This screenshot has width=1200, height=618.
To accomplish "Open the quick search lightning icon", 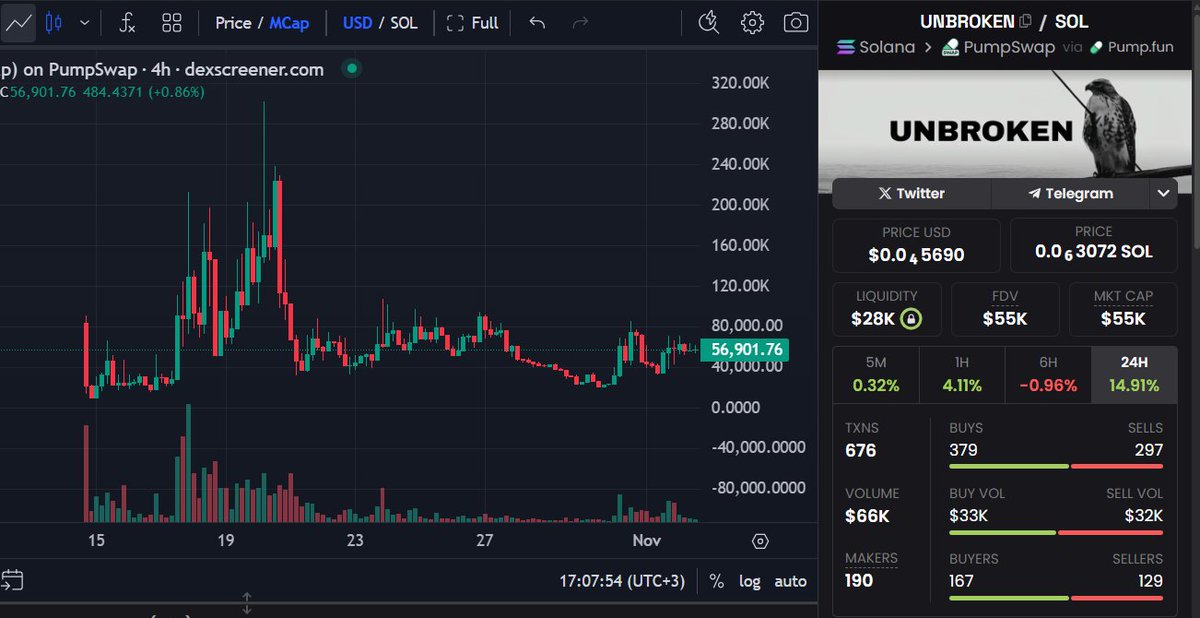I will pos(709,22).
